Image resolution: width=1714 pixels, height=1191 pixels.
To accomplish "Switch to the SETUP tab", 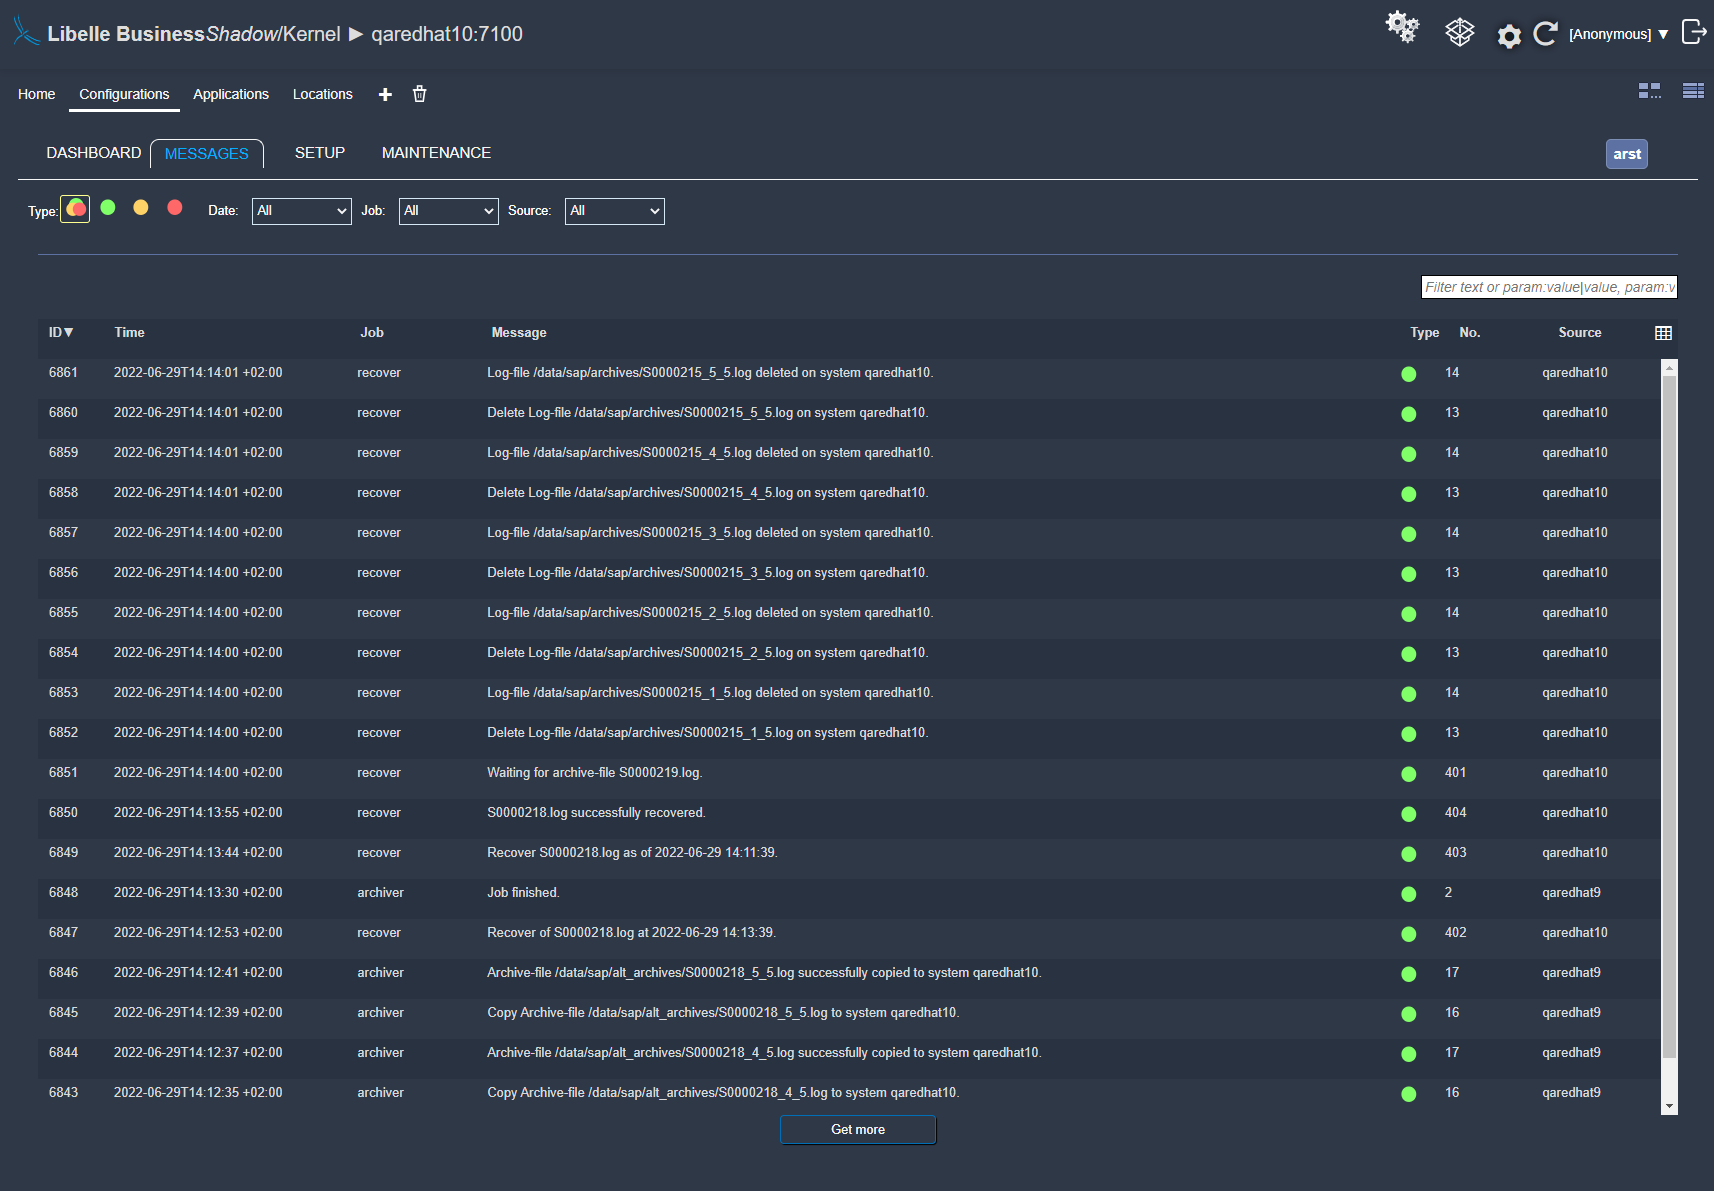I will [x=320, y=153].
